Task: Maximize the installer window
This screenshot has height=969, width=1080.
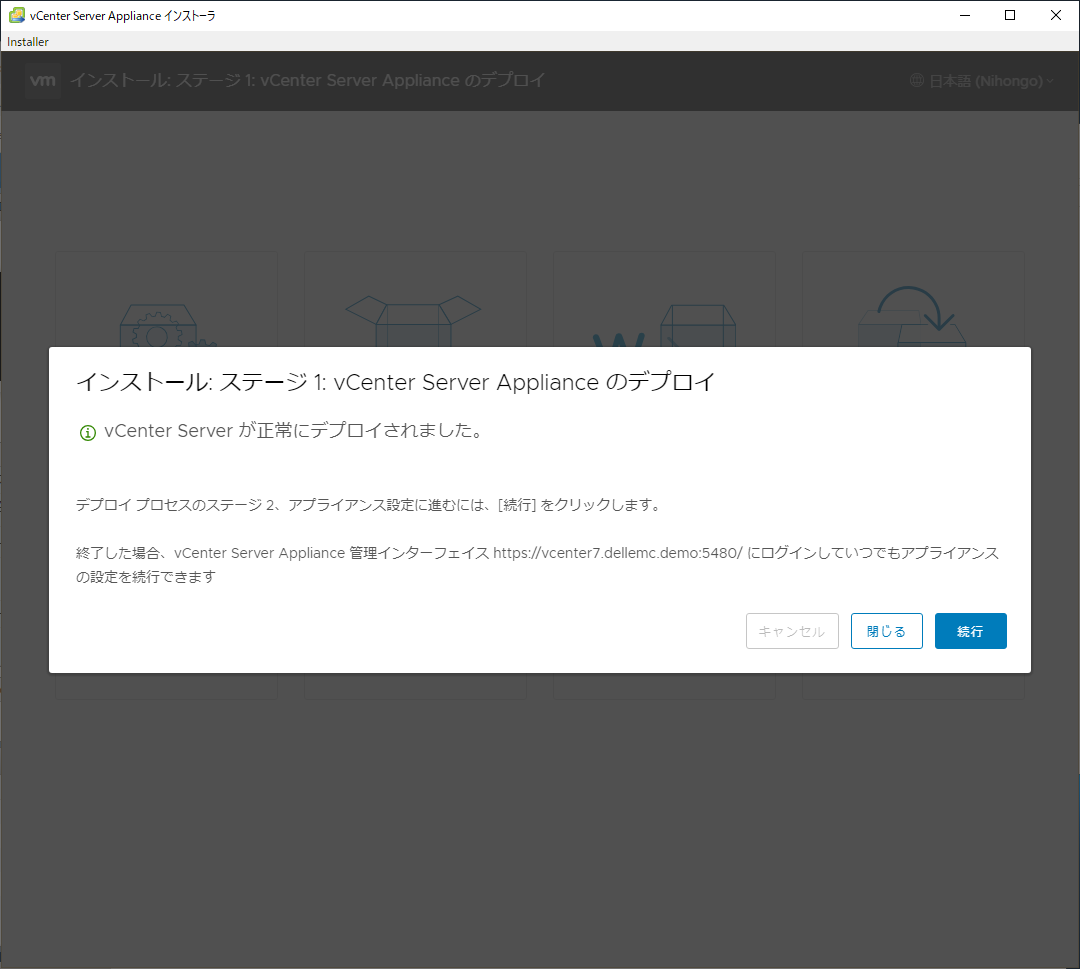Action: click(x=1010, y=15)
